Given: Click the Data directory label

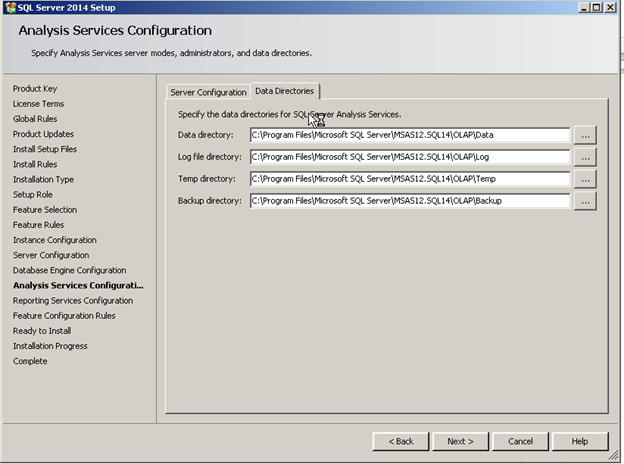Looking at the screenshot, I should [206, 135].
